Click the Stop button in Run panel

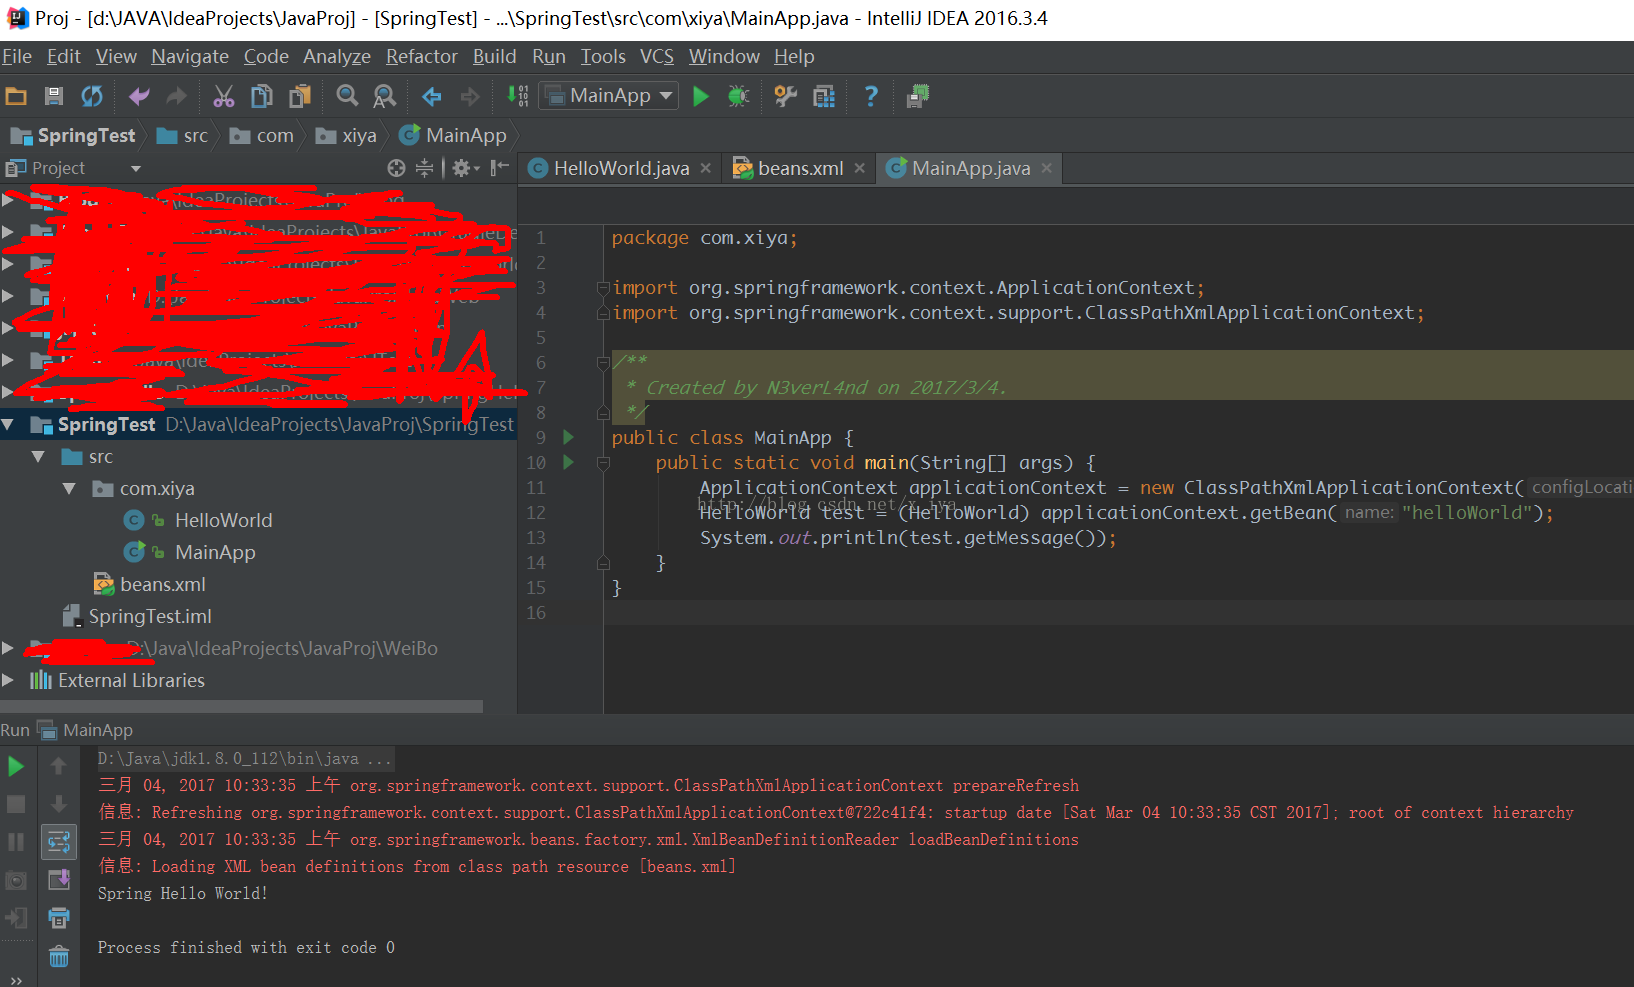point(16,804)
